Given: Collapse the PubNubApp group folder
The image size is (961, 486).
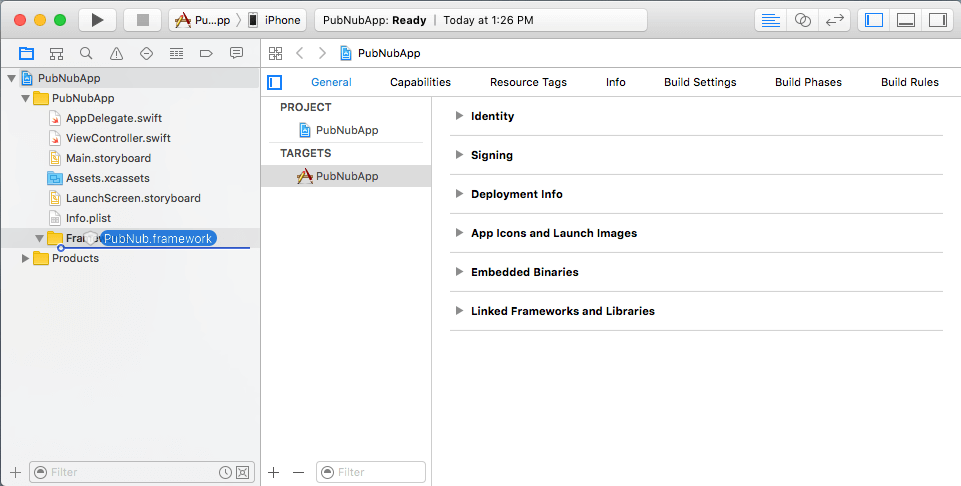Looking at the screenshot, I should point(25,98).
